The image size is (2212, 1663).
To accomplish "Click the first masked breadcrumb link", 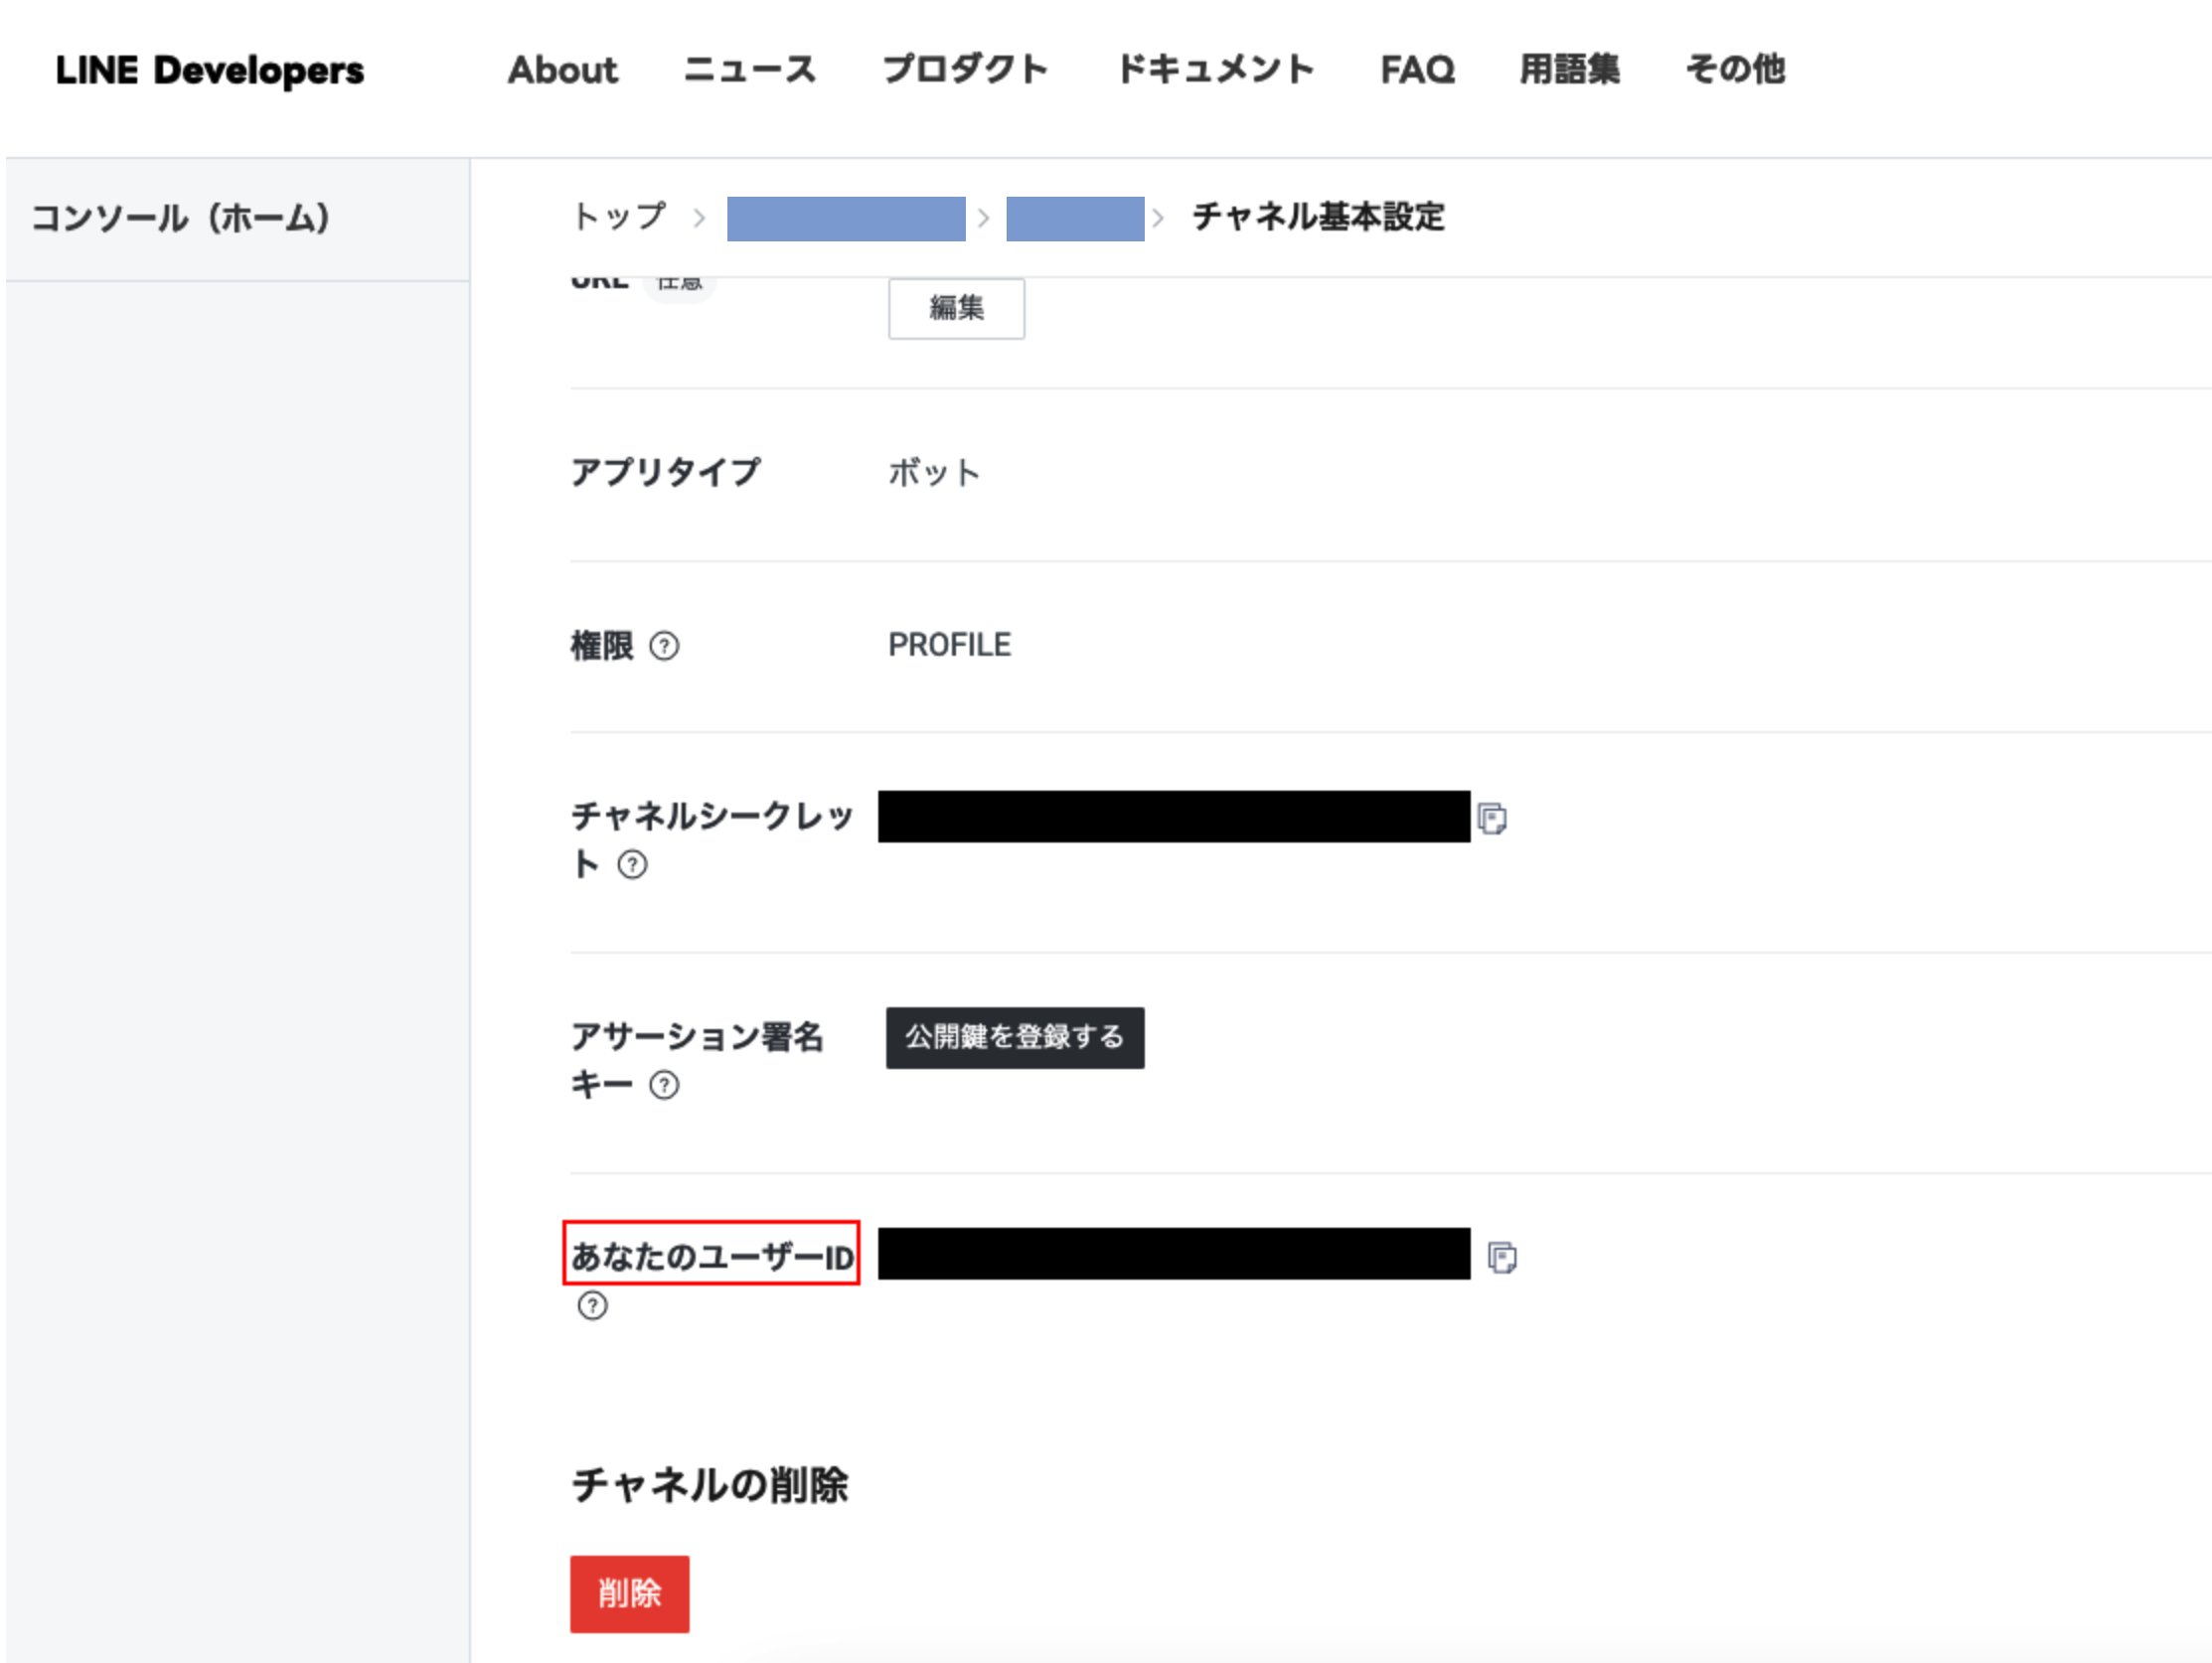I will pos(845,218).
